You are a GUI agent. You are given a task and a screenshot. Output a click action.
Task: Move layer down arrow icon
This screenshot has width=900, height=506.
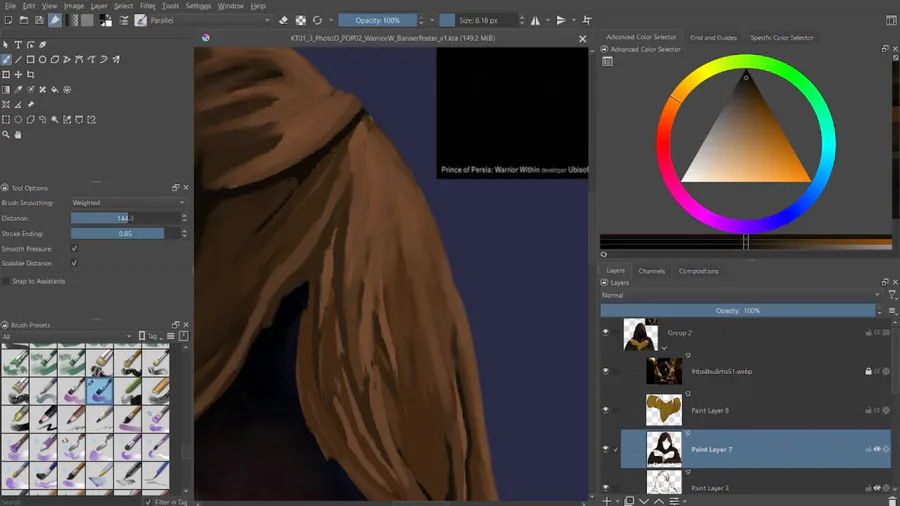click(x=644, y=501)
